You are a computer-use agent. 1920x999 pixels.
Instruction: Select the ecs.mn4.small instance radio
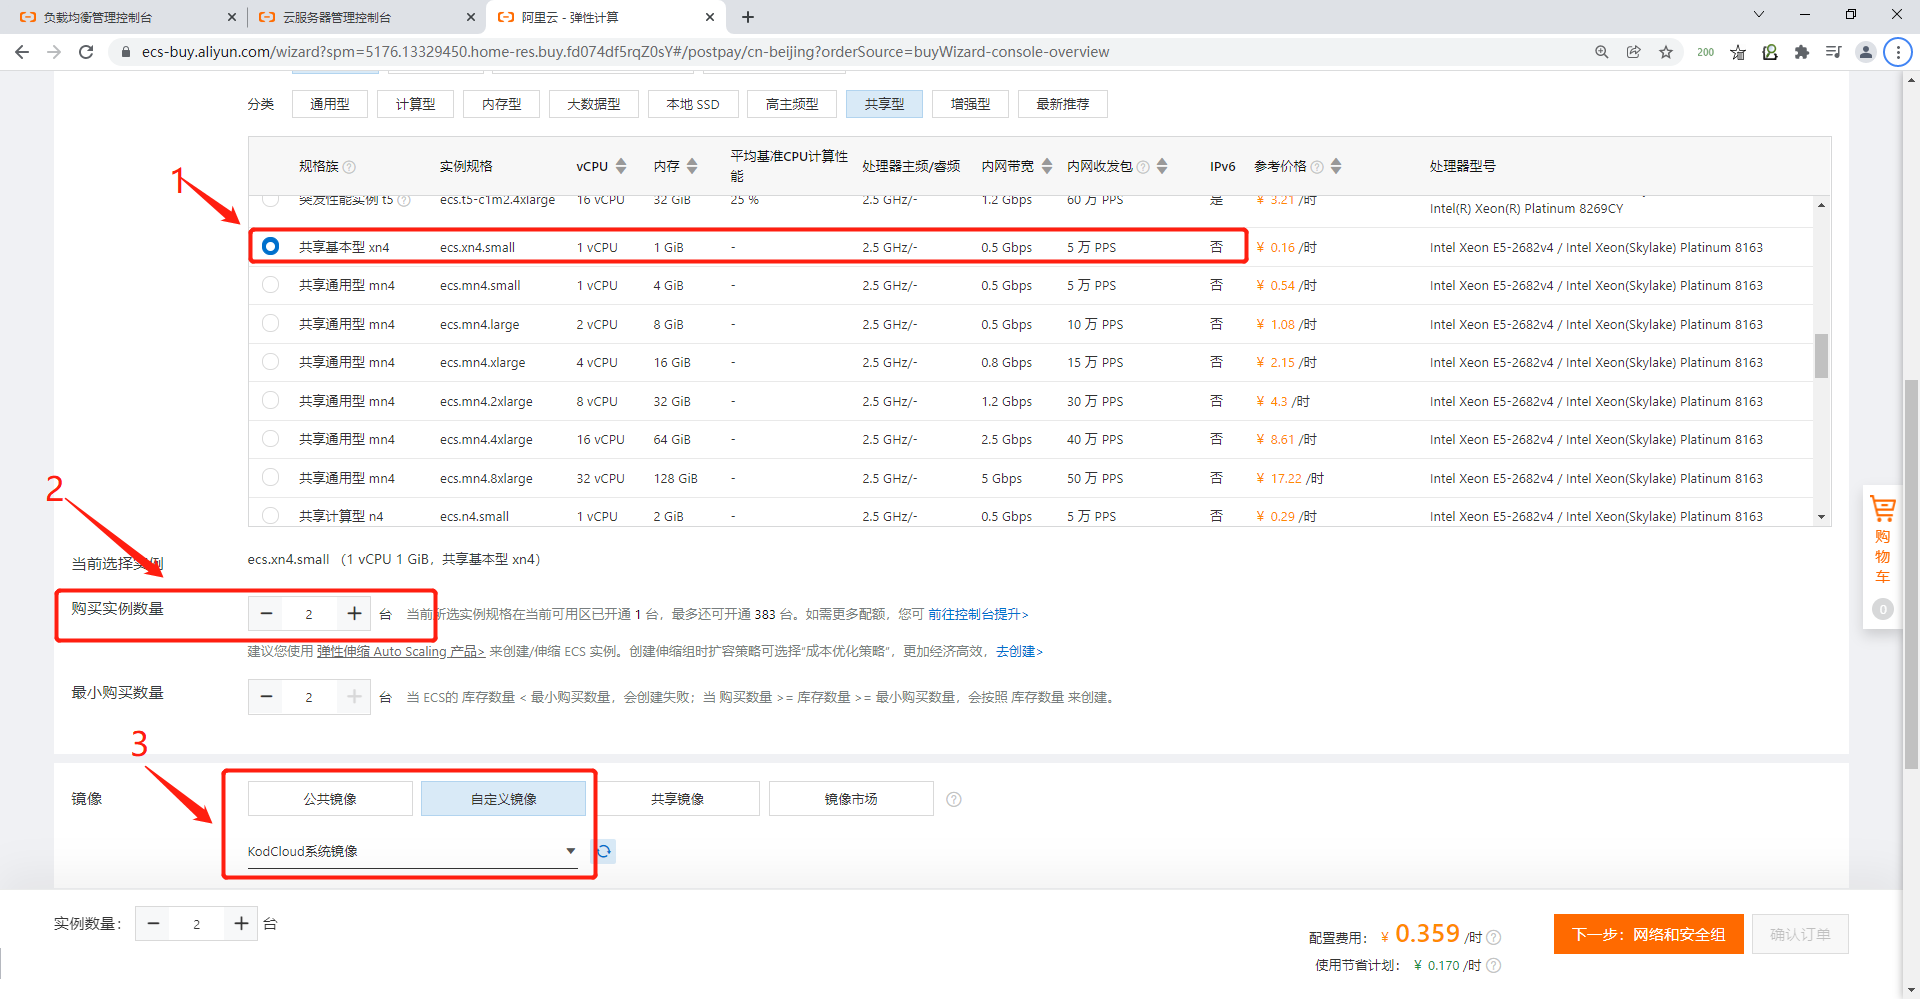tap(270, 285)
